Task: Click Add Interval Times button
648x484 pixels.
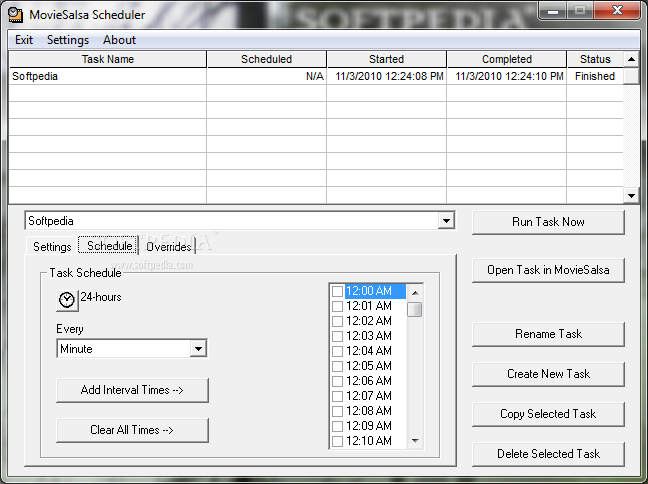Action: [x=132, y=390]
